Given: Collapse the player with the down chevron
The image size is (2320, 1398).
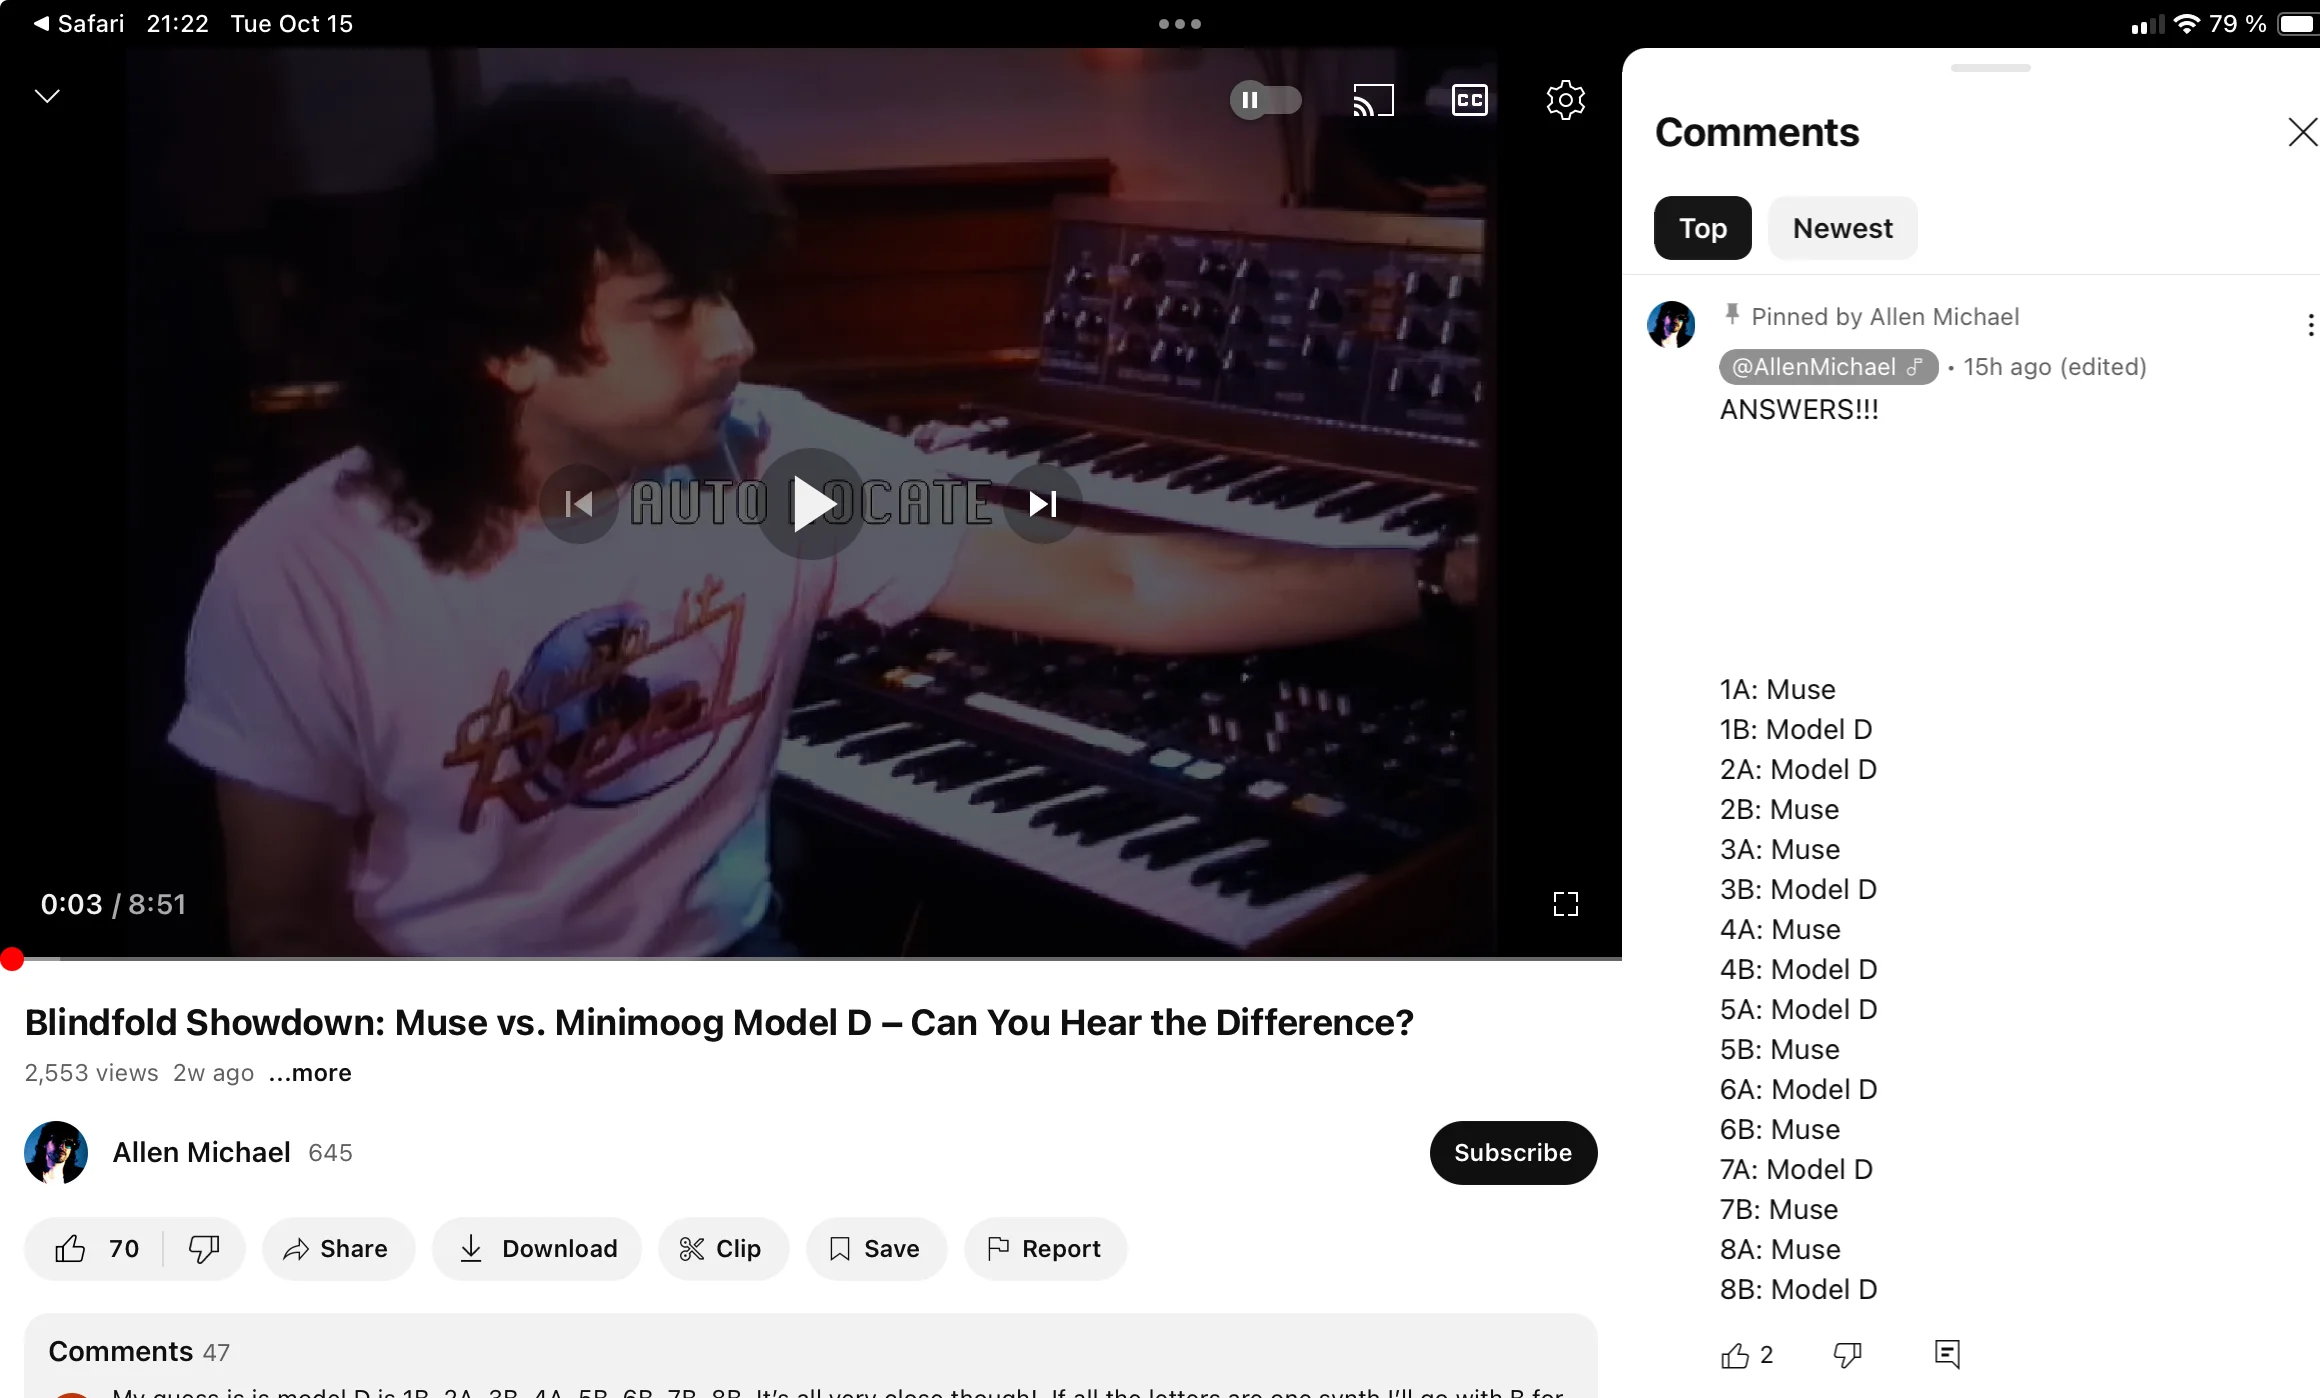Looking at the screenshot, I should coord(47,96).
